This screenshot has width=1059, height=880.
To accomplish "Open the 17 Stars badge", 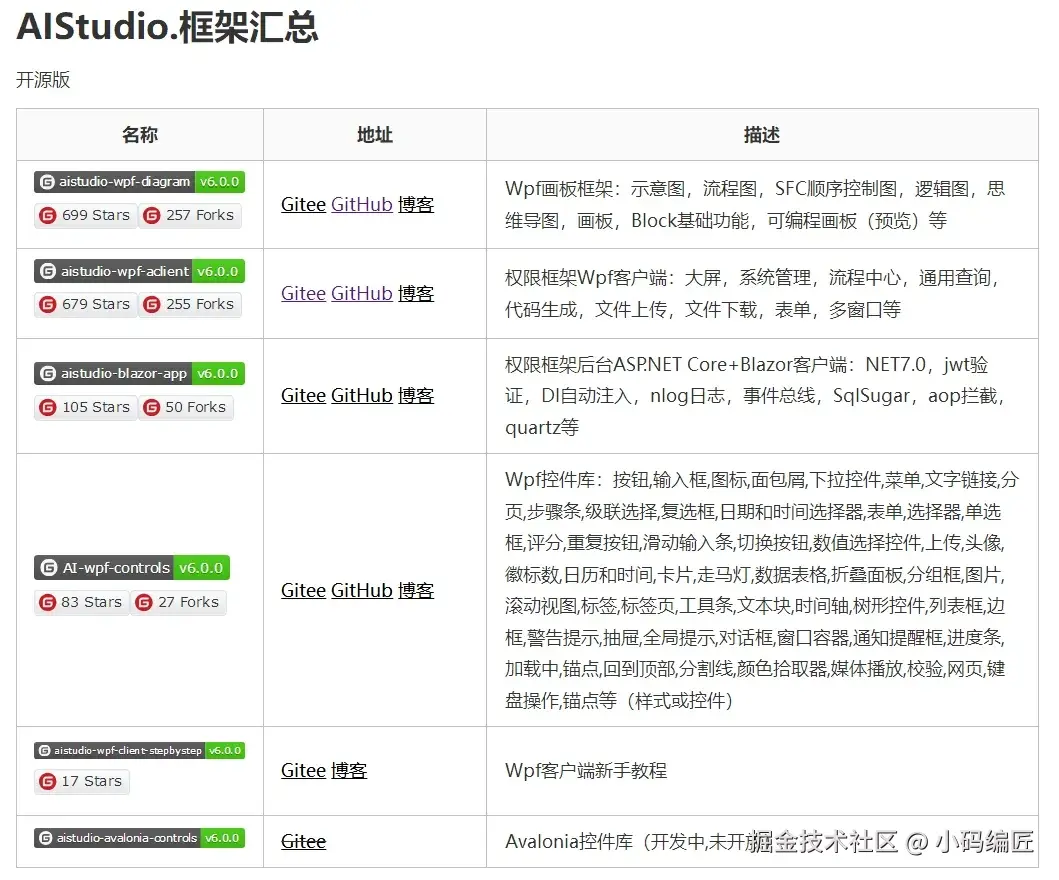I will pos(81,781).
